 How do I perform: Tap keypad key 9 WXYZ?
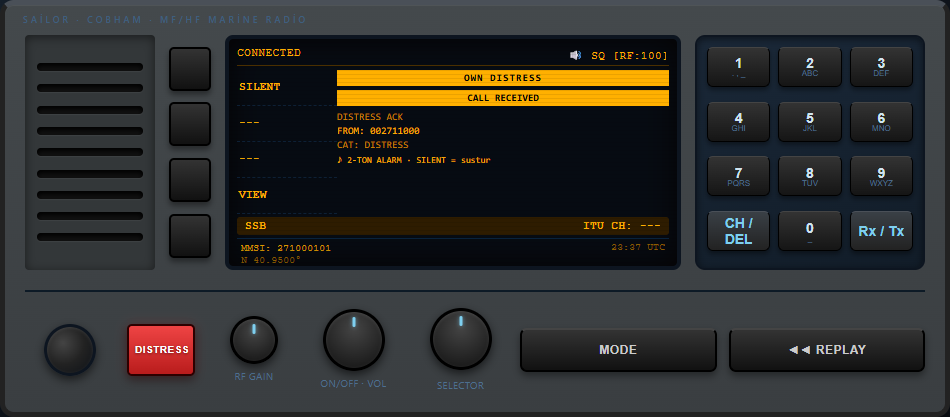[881, 176]
